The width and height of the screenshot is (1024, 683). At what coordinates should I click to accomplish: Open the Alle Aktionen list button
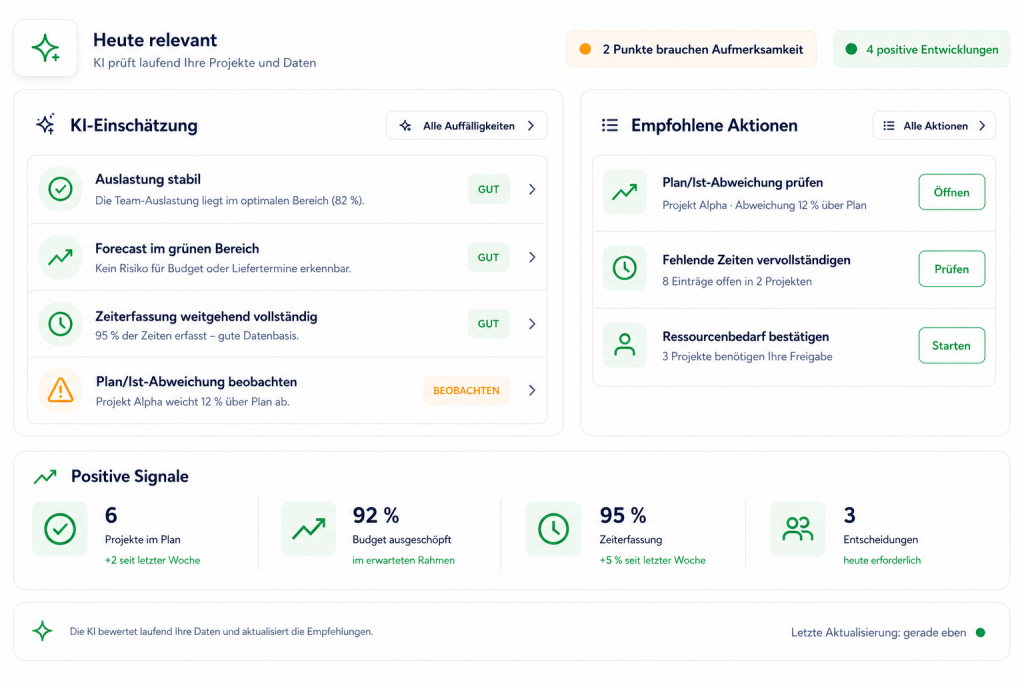[x=934, y=125]
